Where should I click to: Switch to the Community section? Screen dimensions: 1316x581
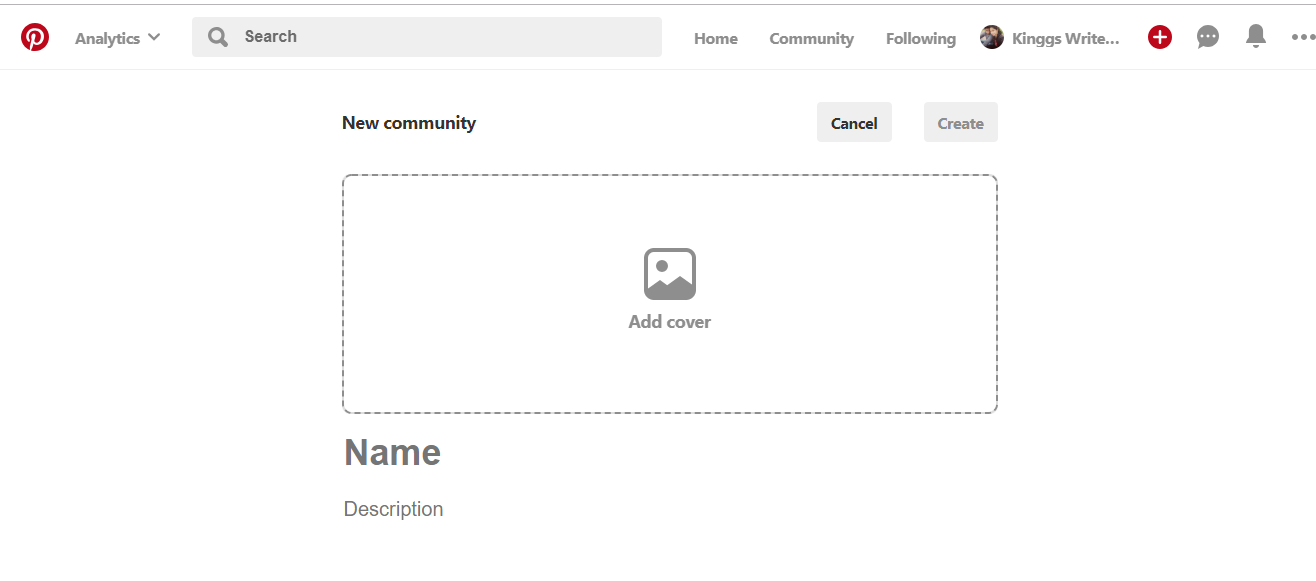[811, 38]
